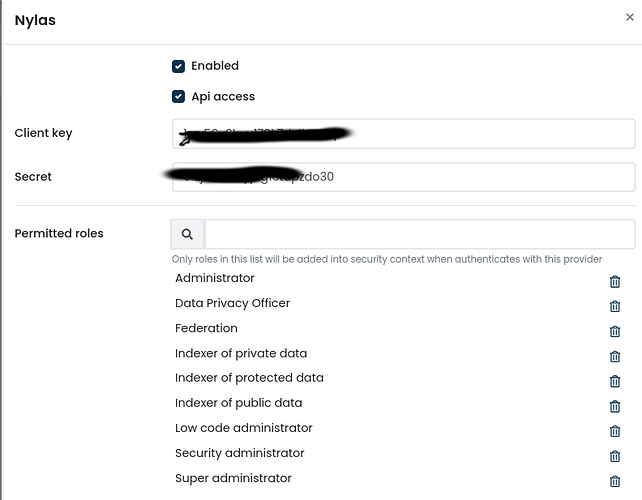Click the search magnifier icon for roles
This screenshot has height=500, width=642.
pos(187,234)
